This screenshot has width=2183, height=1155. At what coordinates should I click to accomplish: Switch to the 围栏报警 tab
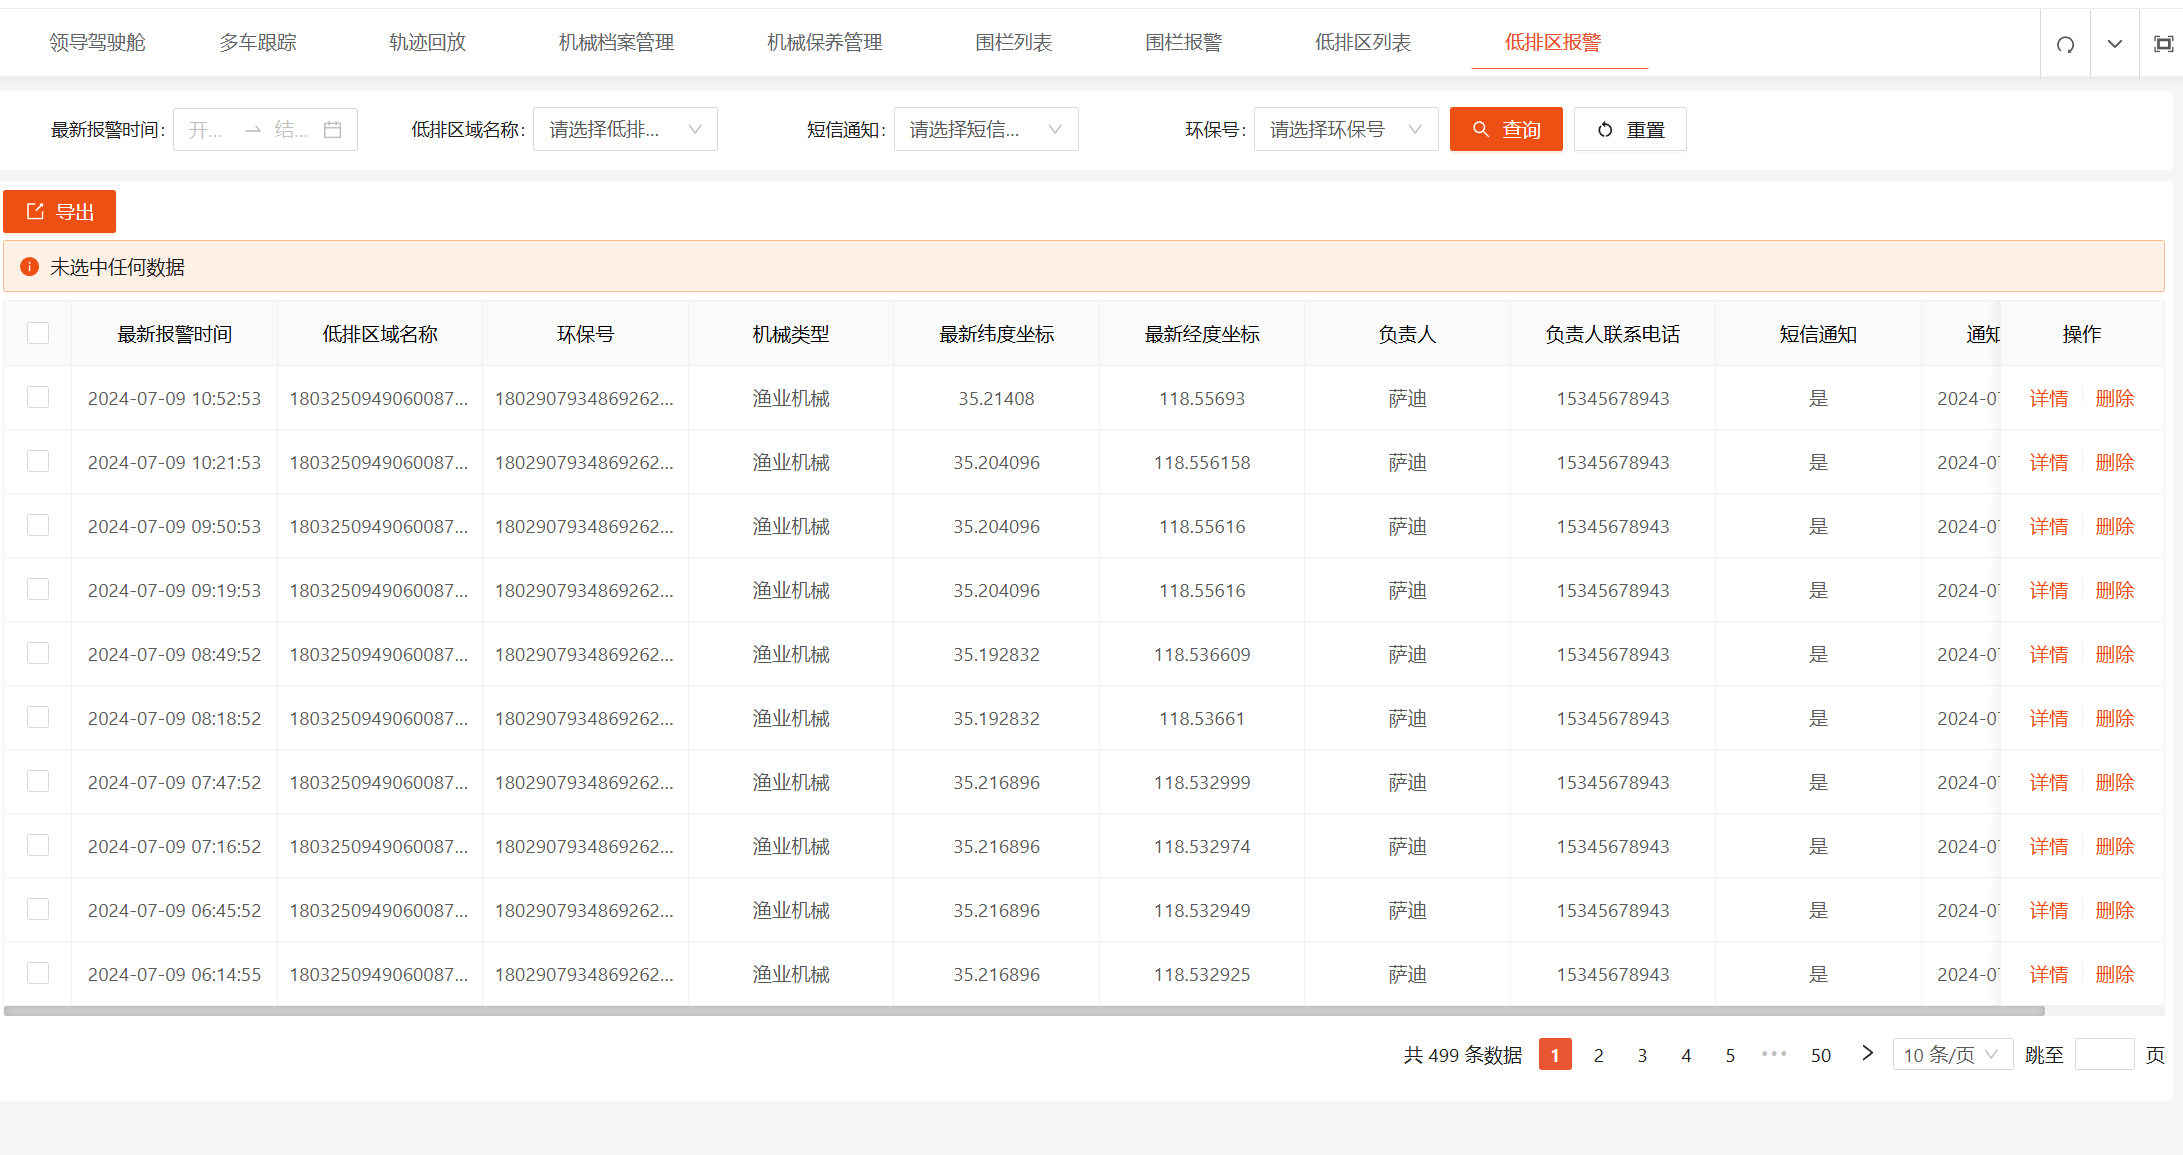1183,42
